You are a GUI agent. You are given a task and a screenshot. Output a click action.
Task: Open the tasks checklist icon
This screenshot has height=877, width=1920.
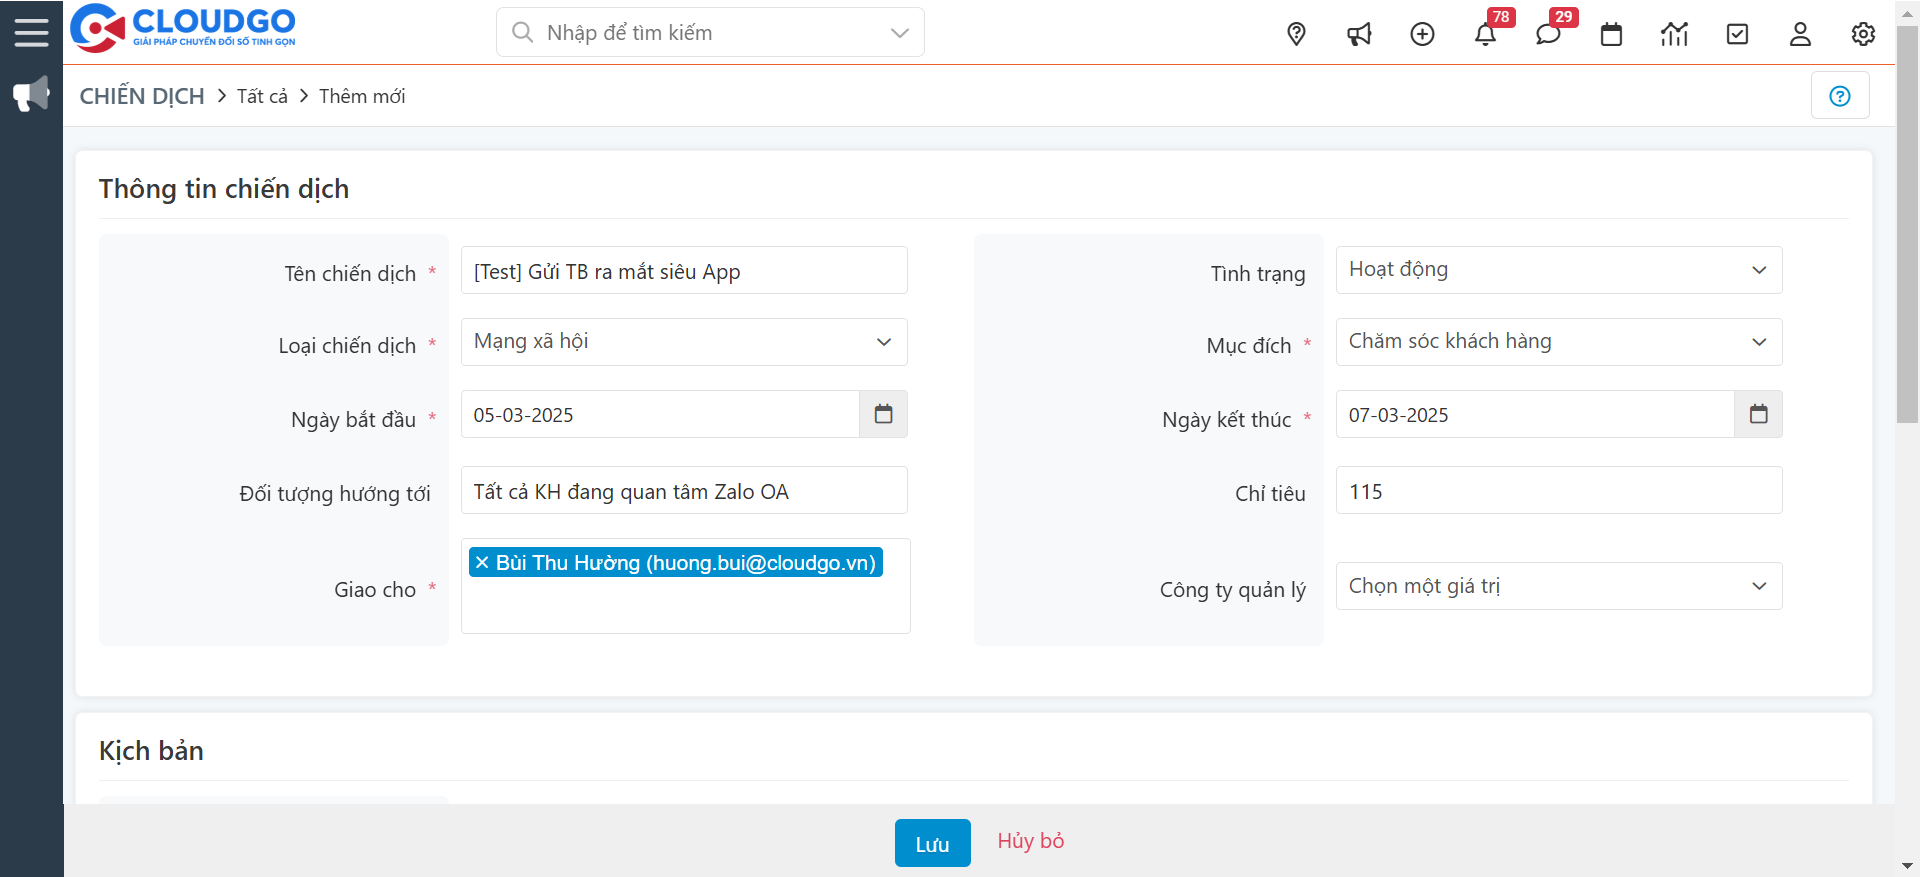(1737, 34)
